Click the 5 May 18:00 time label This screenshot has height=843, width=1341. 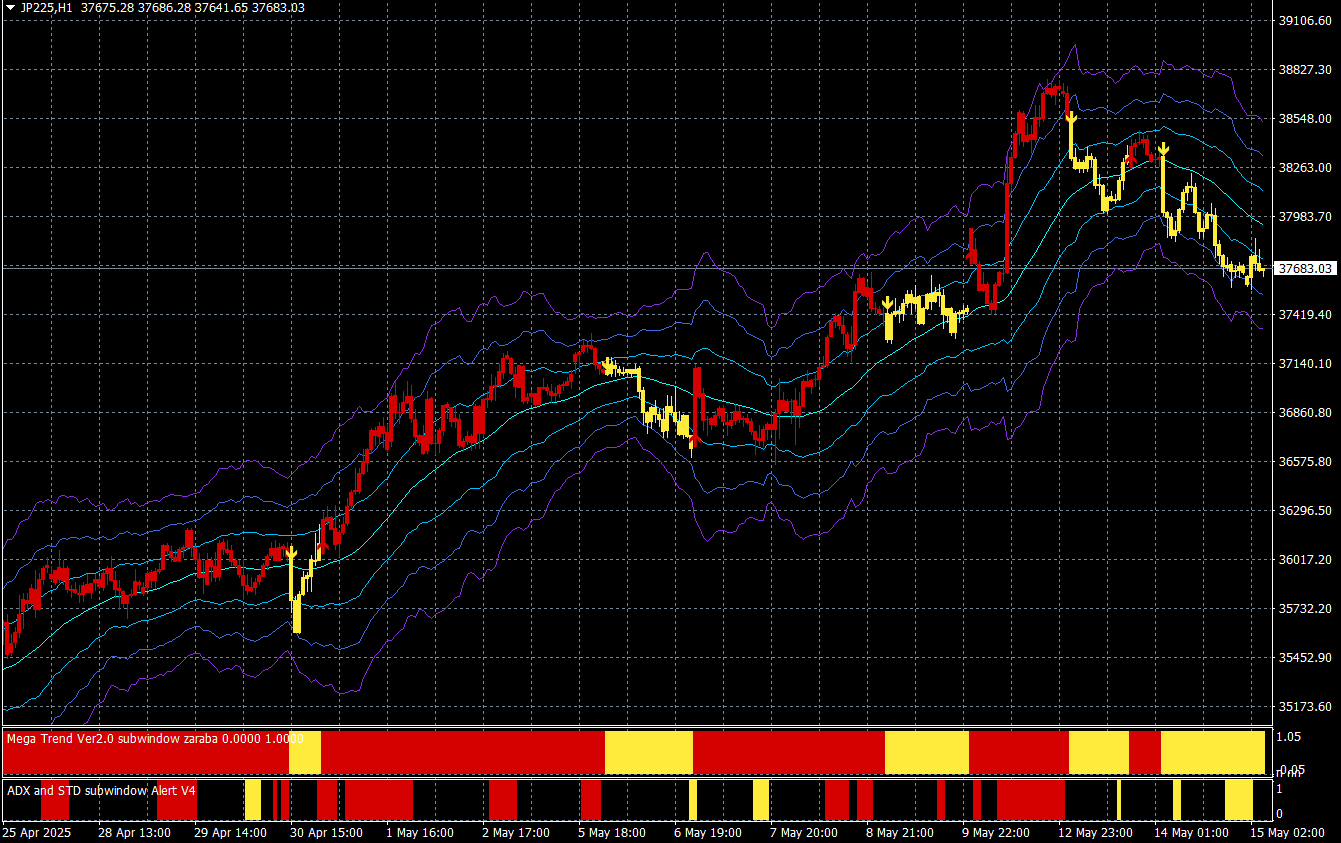pyautogui.click(x=614, y=832)
